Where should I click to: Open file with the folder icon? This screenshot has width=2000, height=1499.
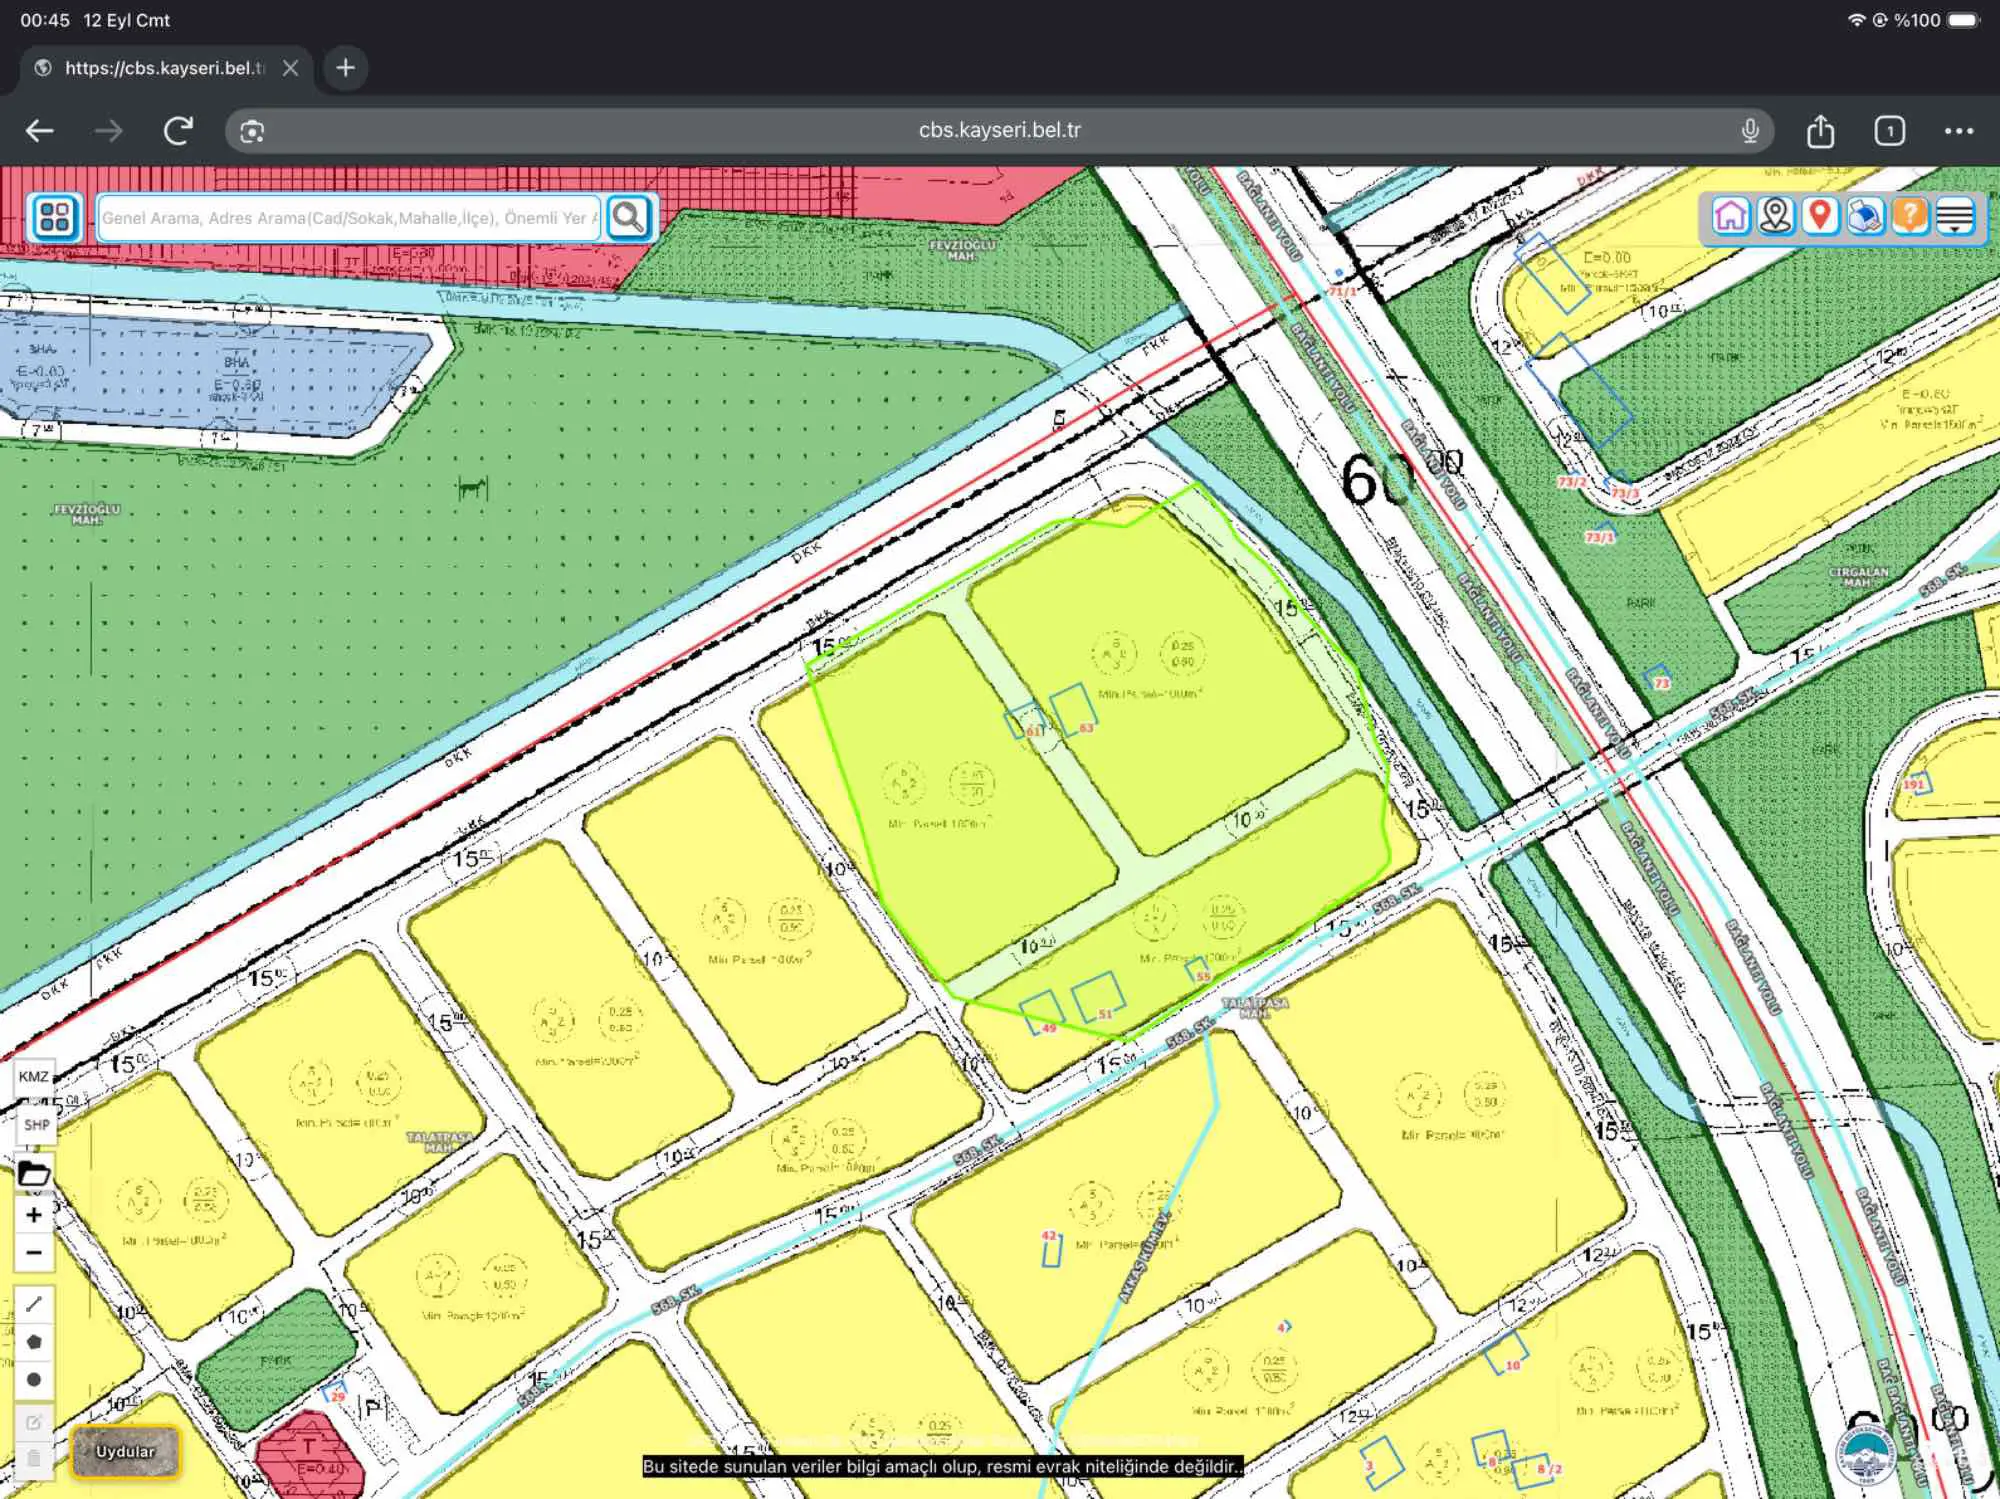(34, 1173)
